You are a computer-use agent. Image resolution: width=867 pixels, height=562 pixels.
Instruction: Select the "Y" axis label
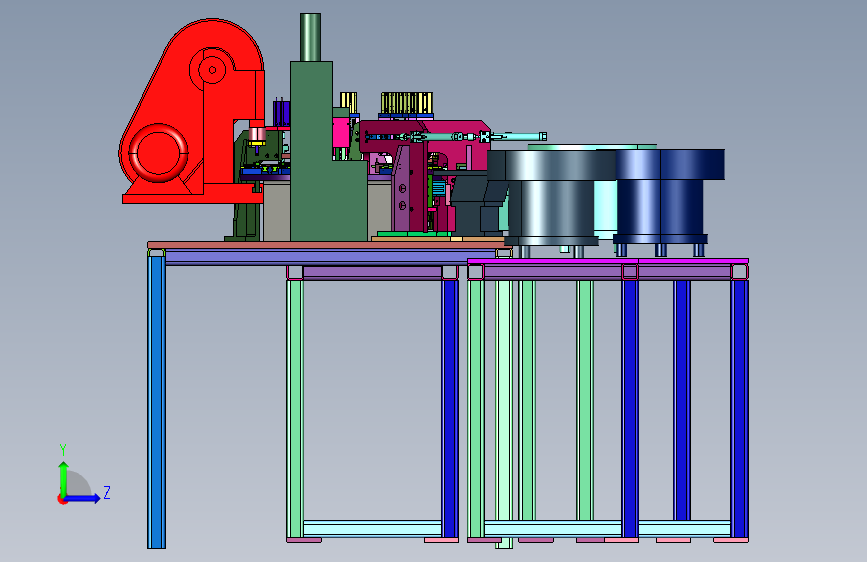pyautogui.click(x=62, y=449)
